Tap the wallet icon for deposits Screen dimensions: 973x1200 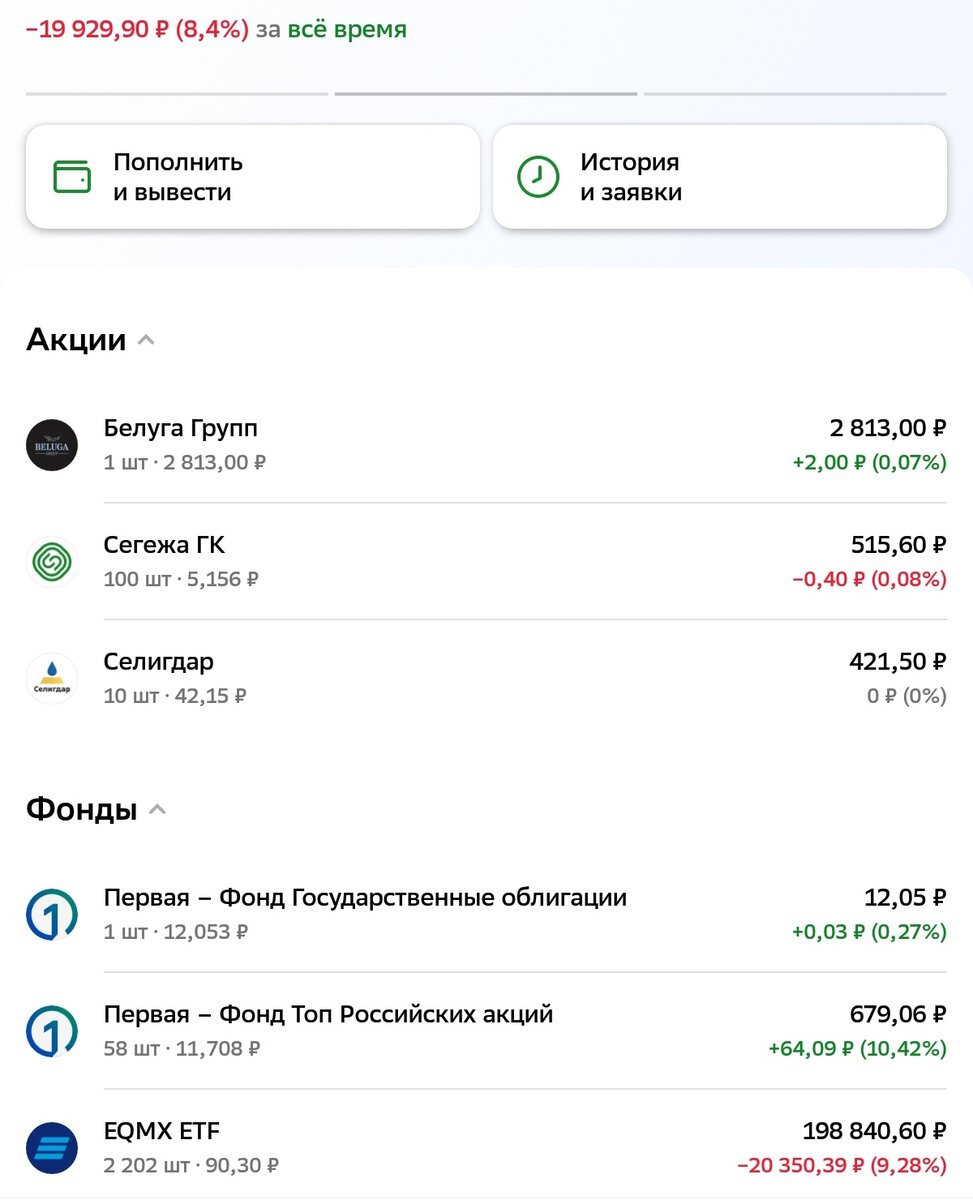72,177
